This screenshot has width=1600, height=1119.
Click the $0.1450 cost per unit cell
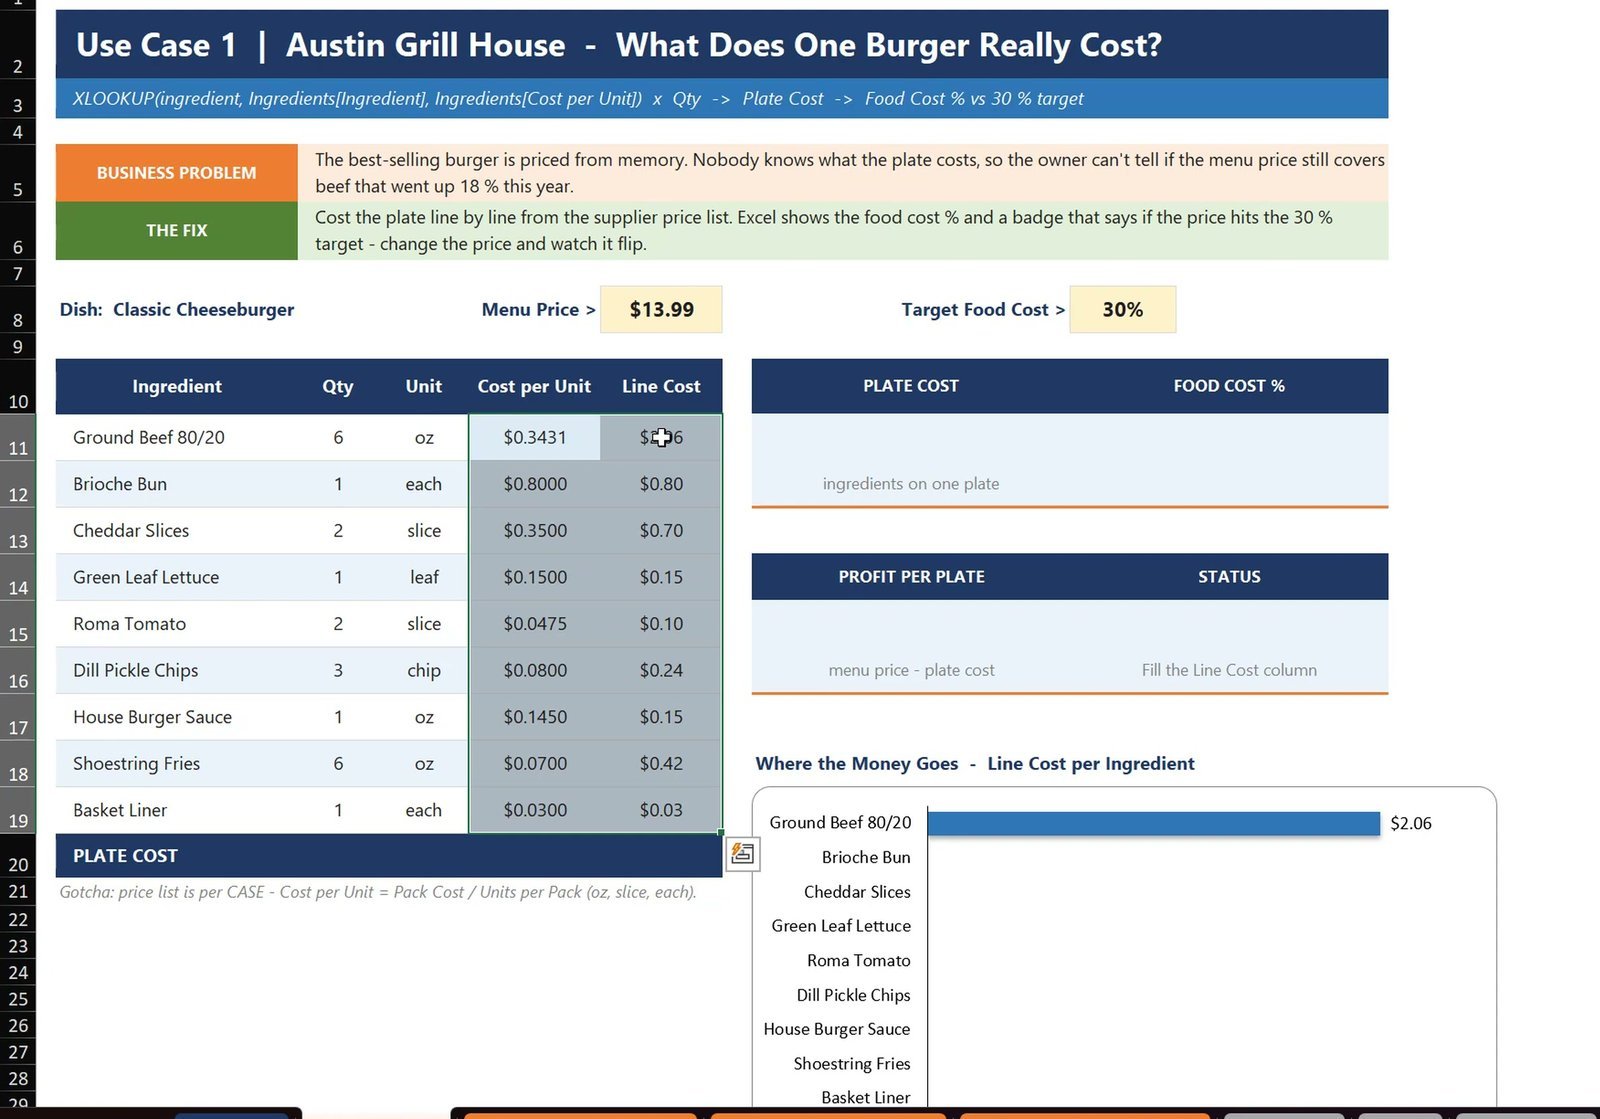[x=534, y=717]
